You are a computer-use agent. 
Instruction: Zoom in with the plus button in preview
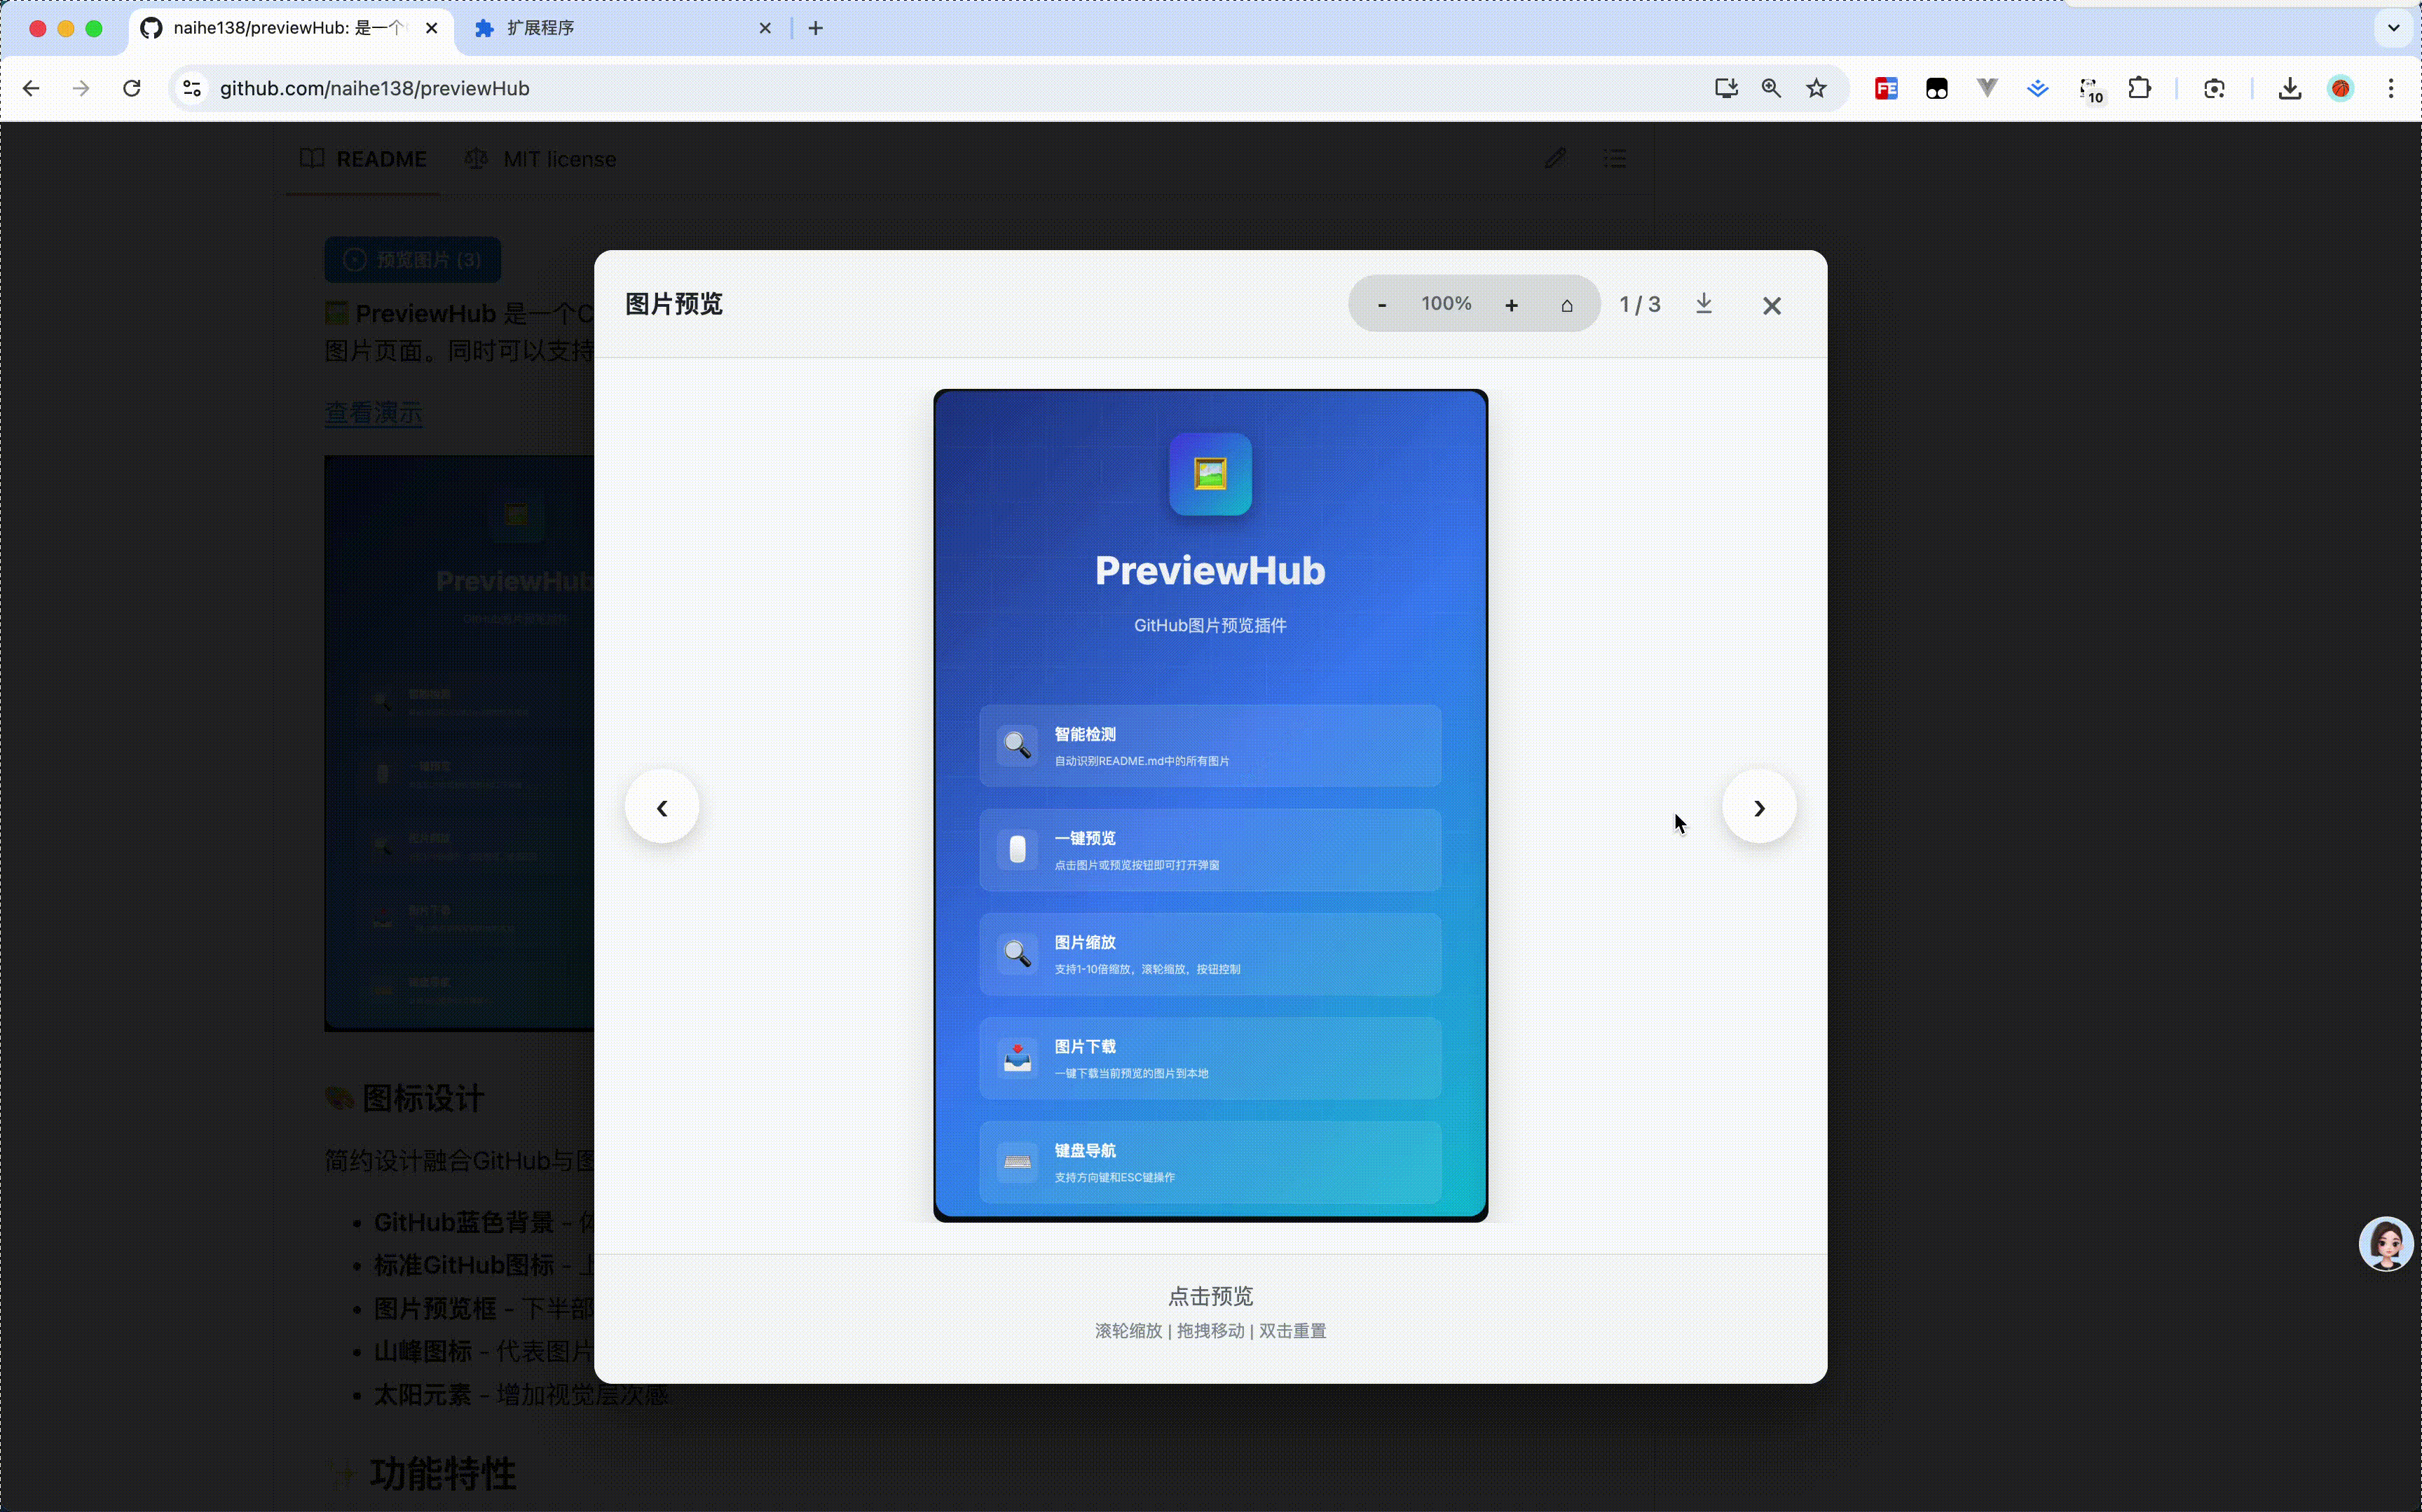coord(1512,305)
